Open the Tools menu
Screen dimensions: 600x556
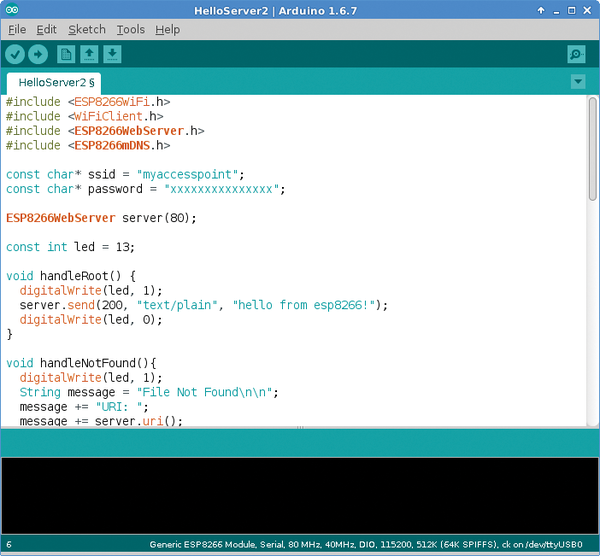tap(130, 29)
